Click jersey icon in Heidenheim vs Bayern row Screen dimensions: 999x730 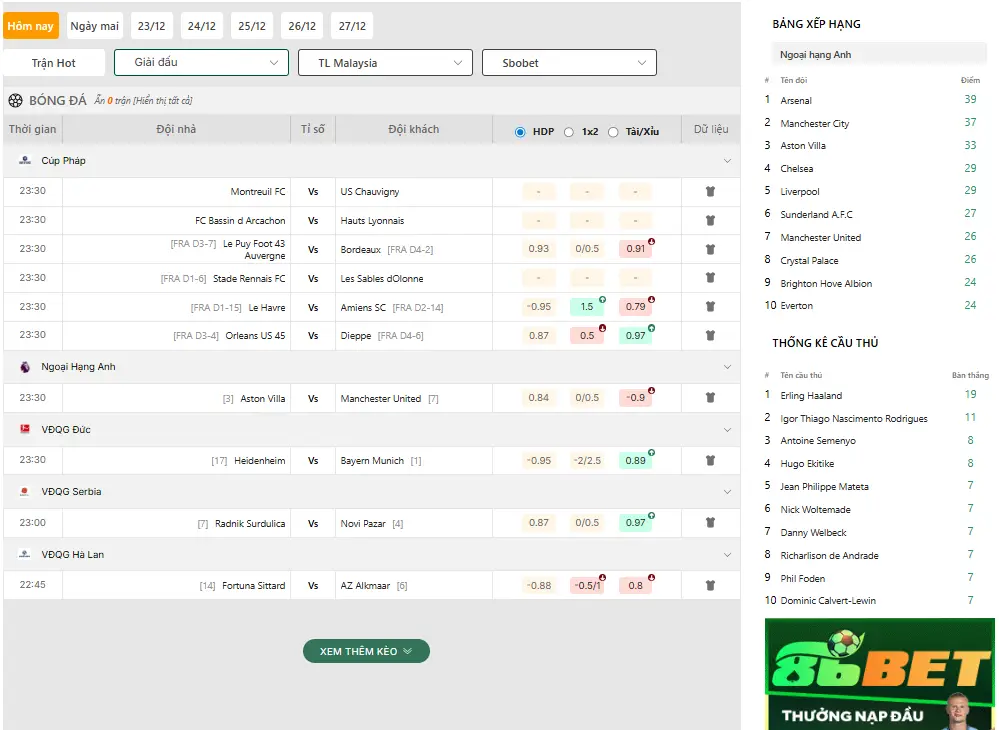pyautogui.click(x=710, y=461)
